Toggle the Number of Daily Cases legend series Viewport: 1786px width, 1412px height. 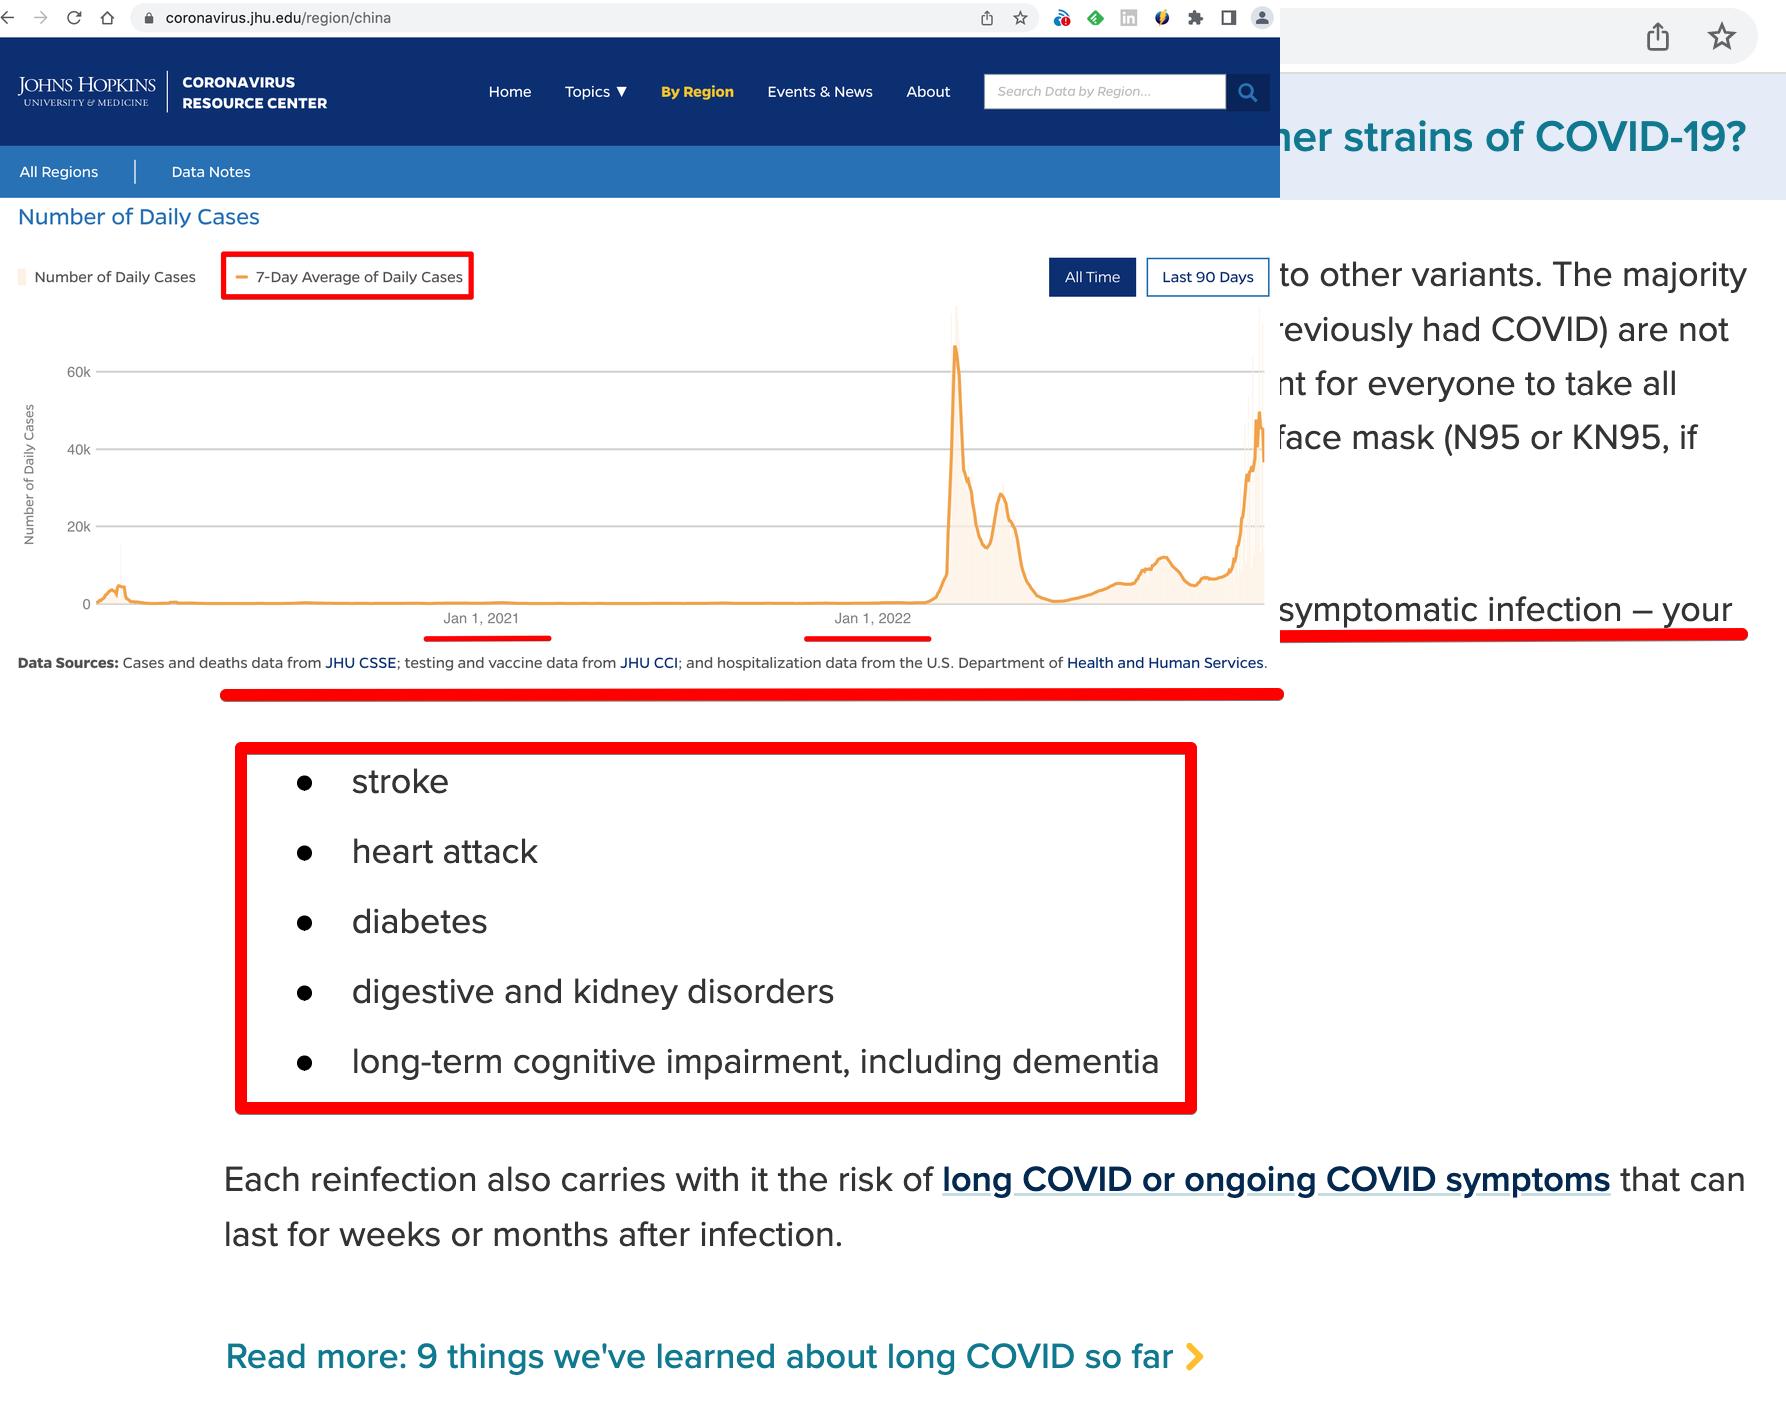tap(107, 277)
